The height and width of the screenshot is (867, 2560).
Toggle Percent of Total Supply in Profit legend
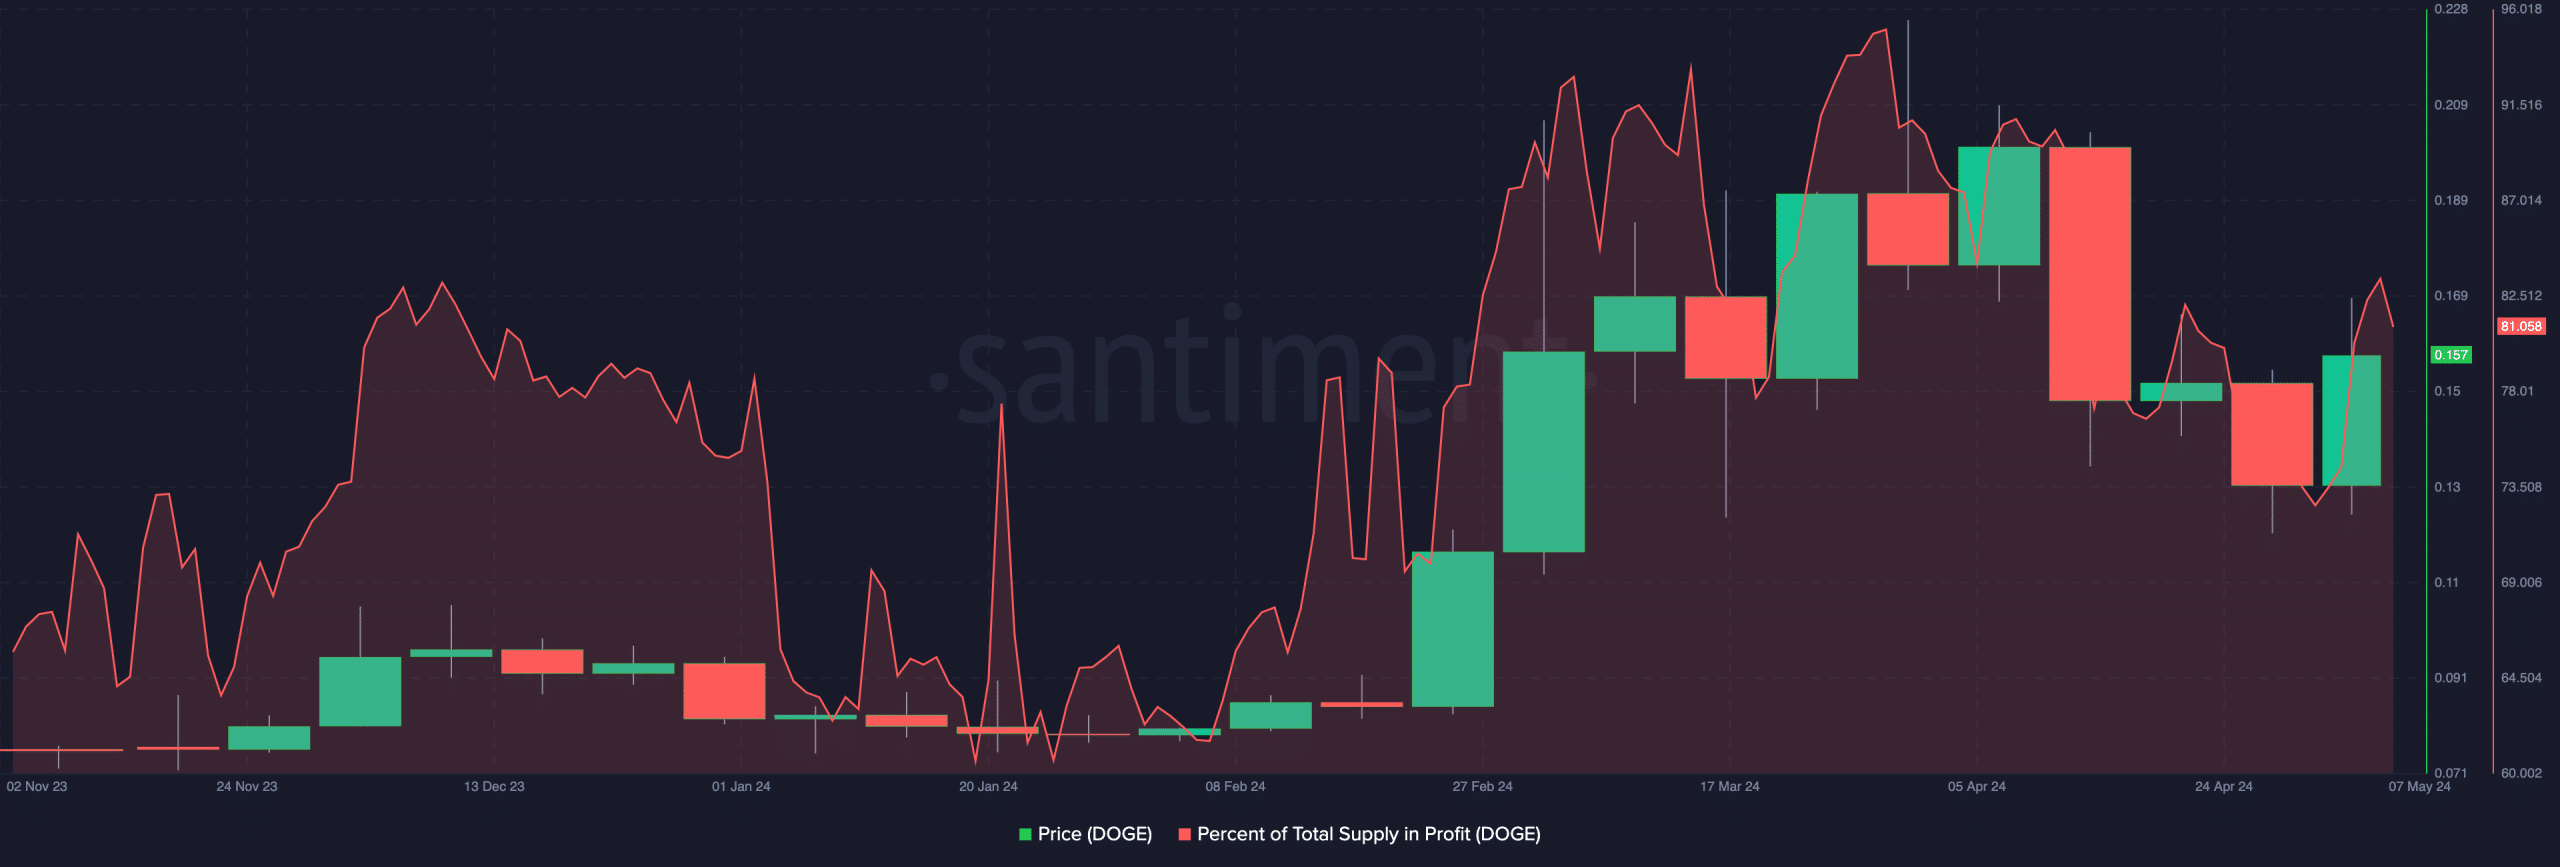(1359, 834)
